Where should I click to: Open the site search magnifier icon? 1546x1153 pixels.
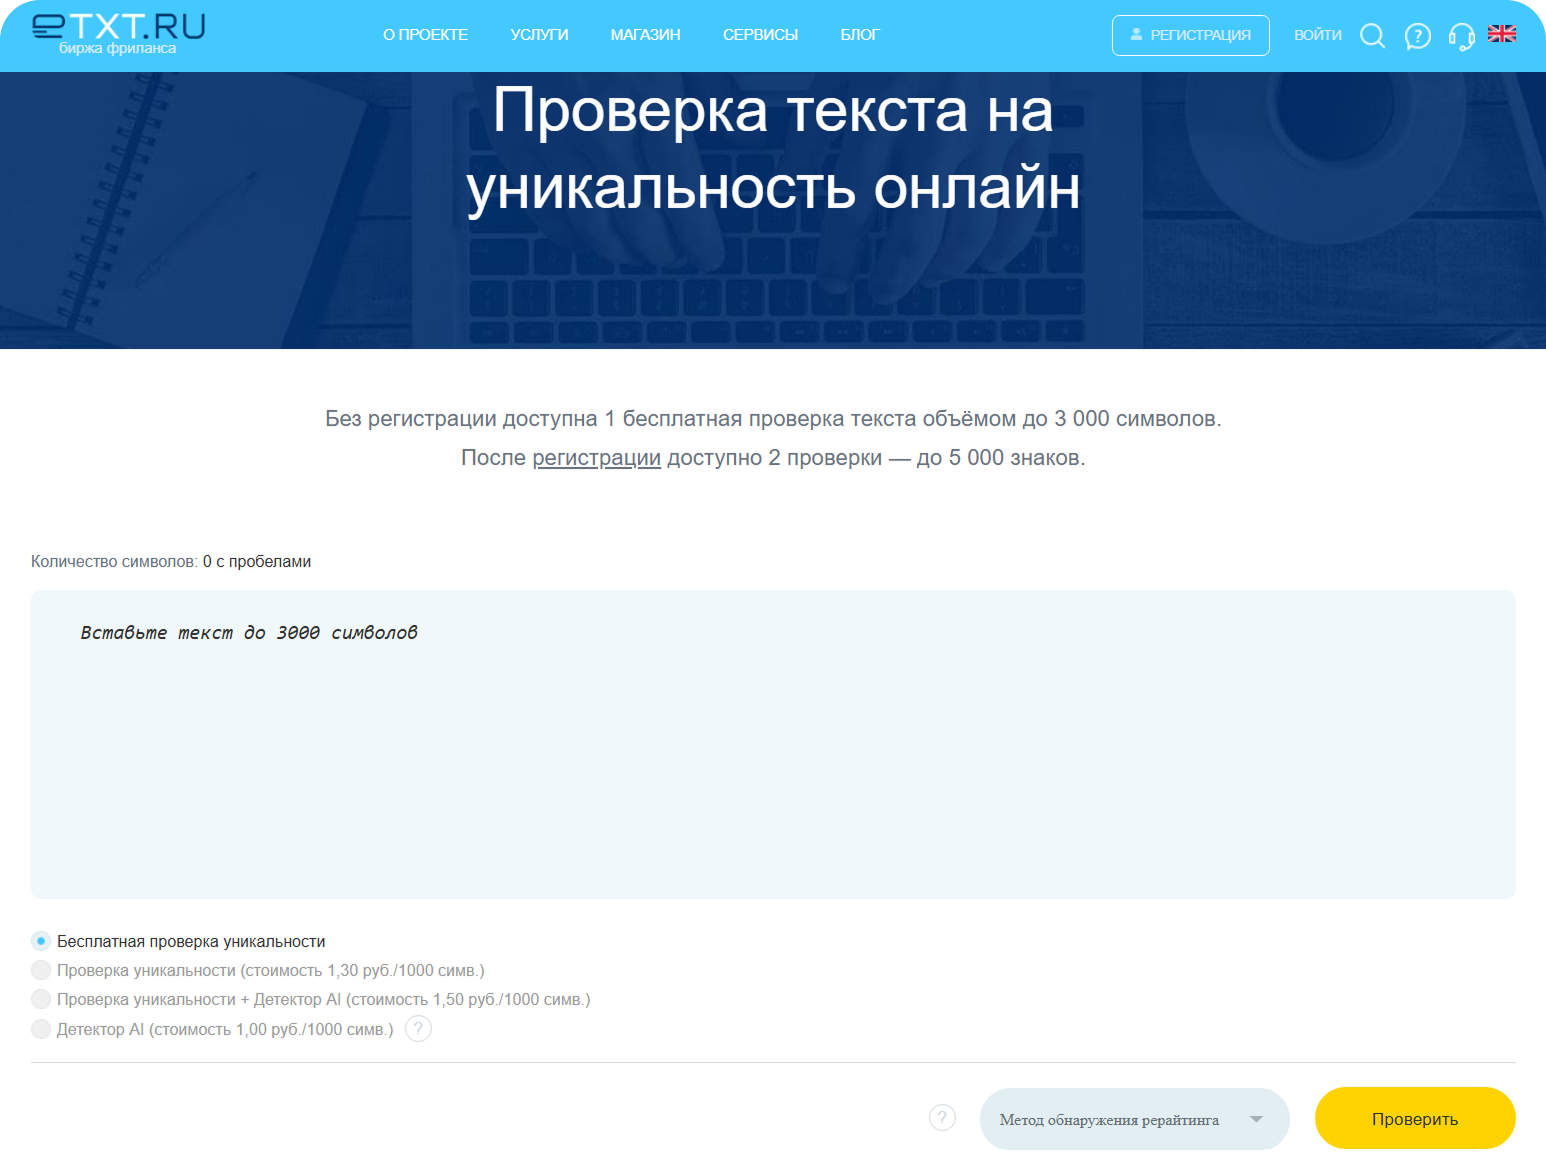pyautogui.click(x=1373, y=36)
